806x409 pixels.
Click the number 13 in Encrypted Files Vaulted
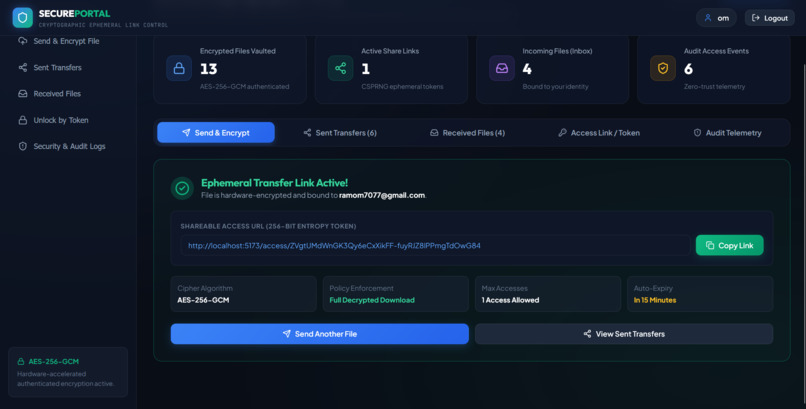pyautogui.click(x=209, y=69)
